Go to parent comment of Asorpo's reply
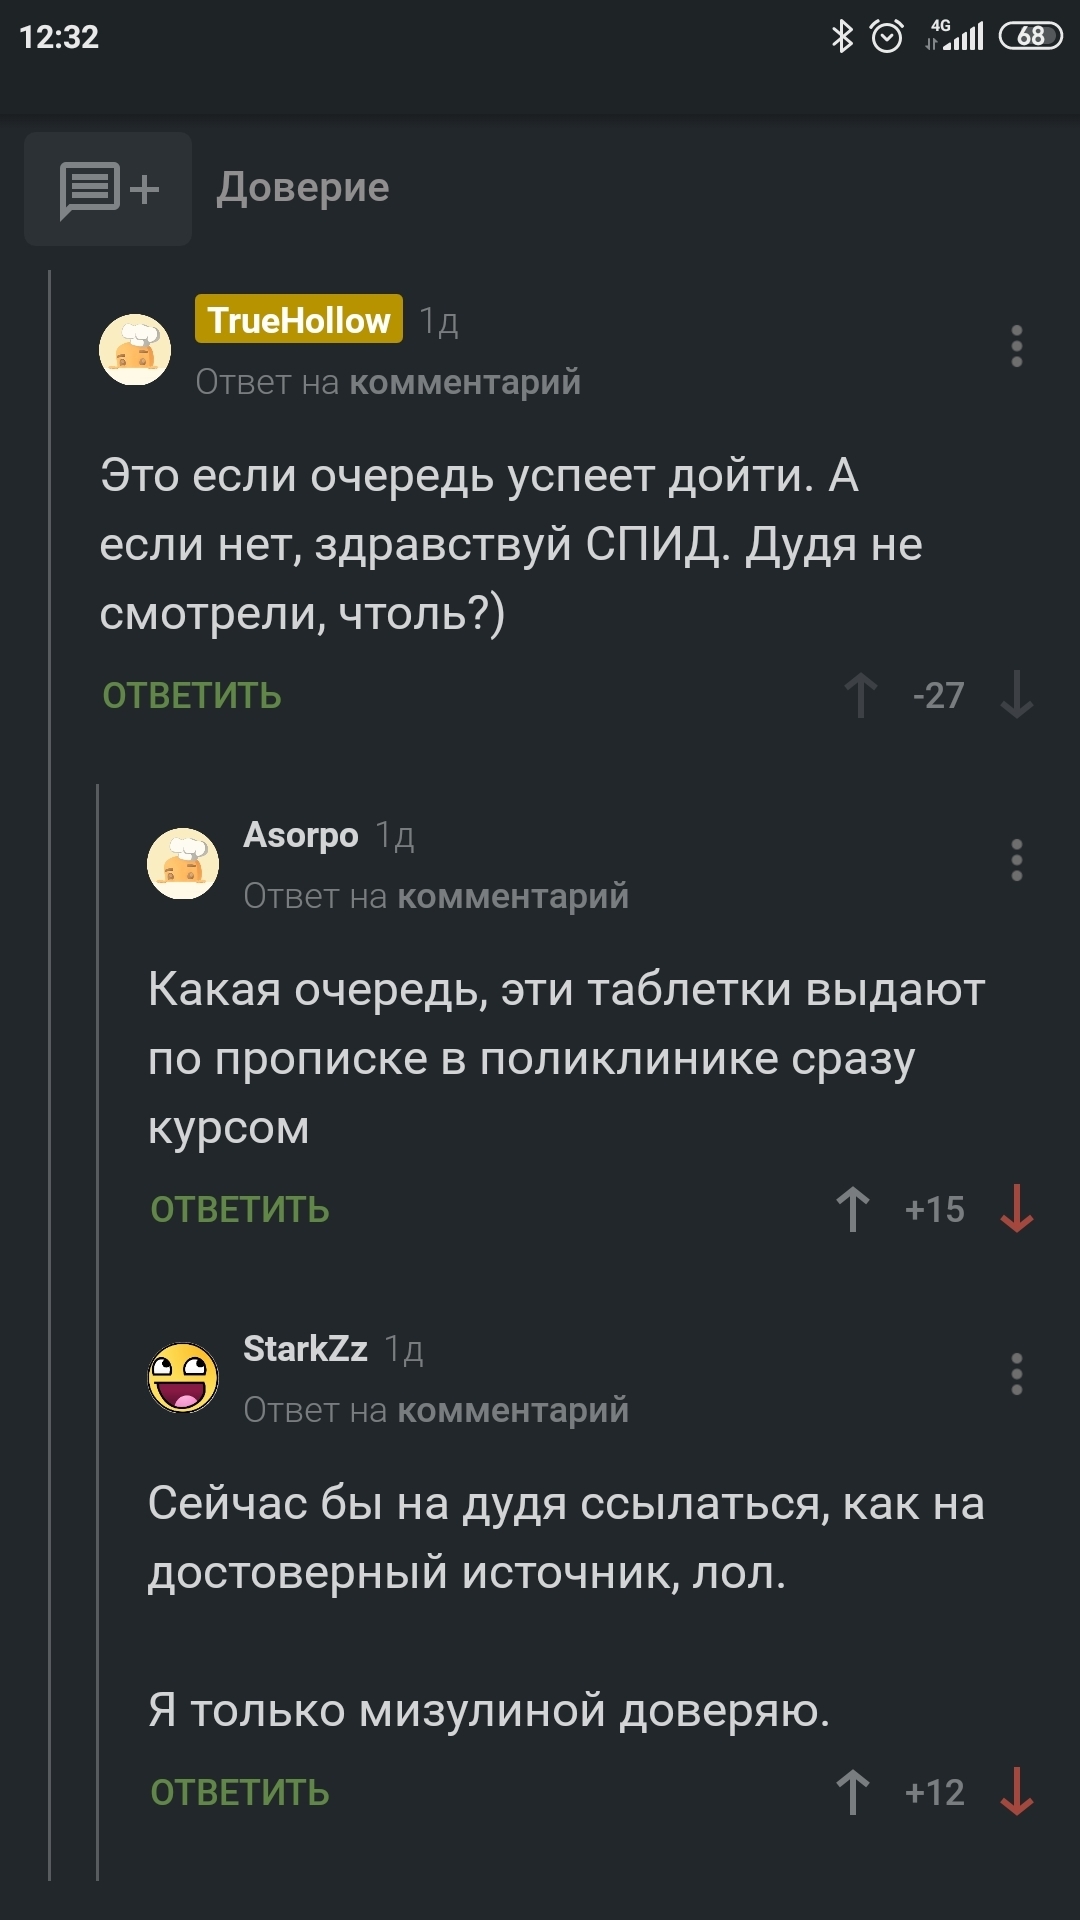Image resolution: width=1080 pixels, height=1920 pixels. click(x=513, y=896)
